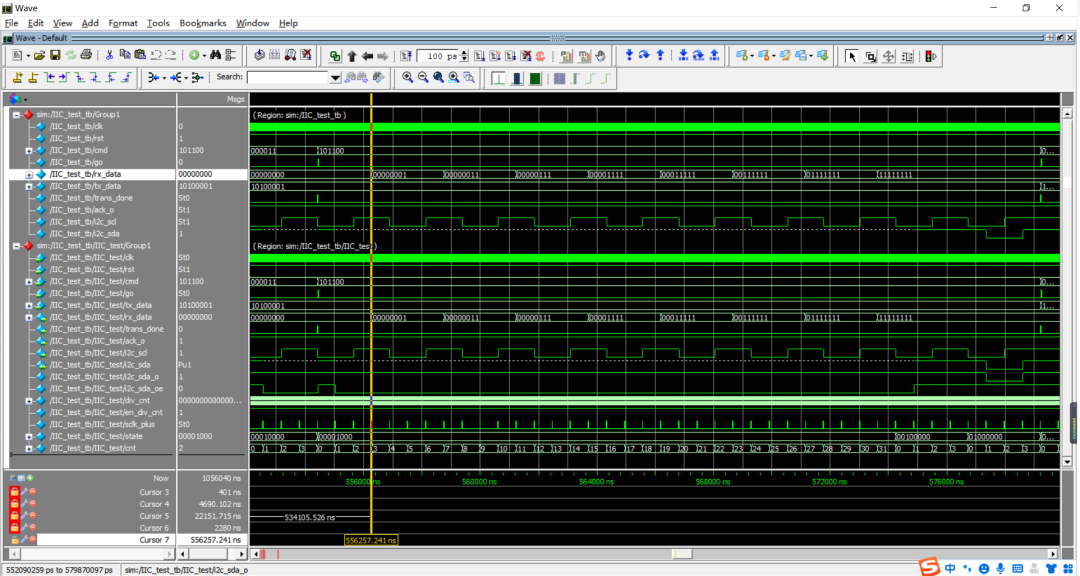The height and width of the screenshot is (576, 1080).
Task: Open the Format menu
Action: (123, 23)
